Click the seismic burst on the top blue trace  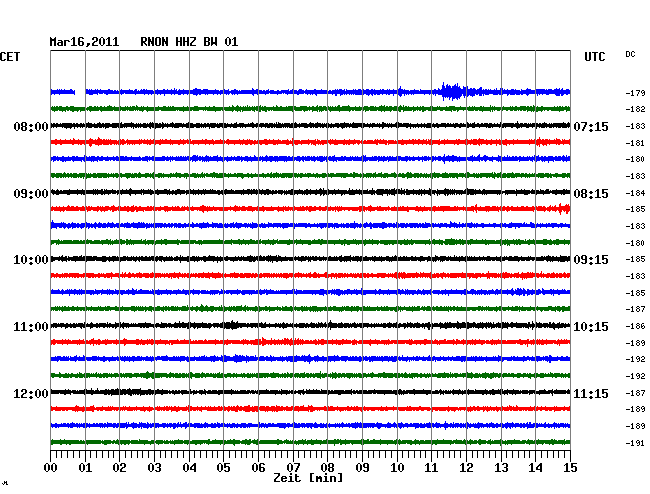coord(453,92)
